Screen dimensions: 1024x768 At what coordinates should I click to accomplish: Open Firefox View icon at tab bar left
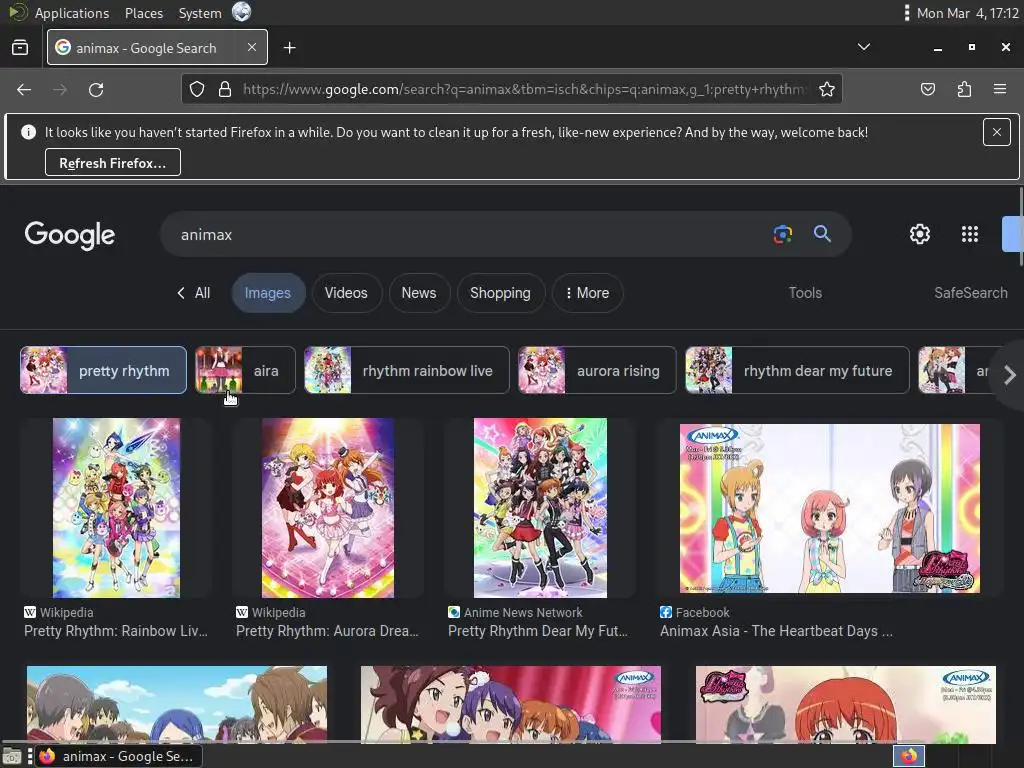click(x=20, y=48)
